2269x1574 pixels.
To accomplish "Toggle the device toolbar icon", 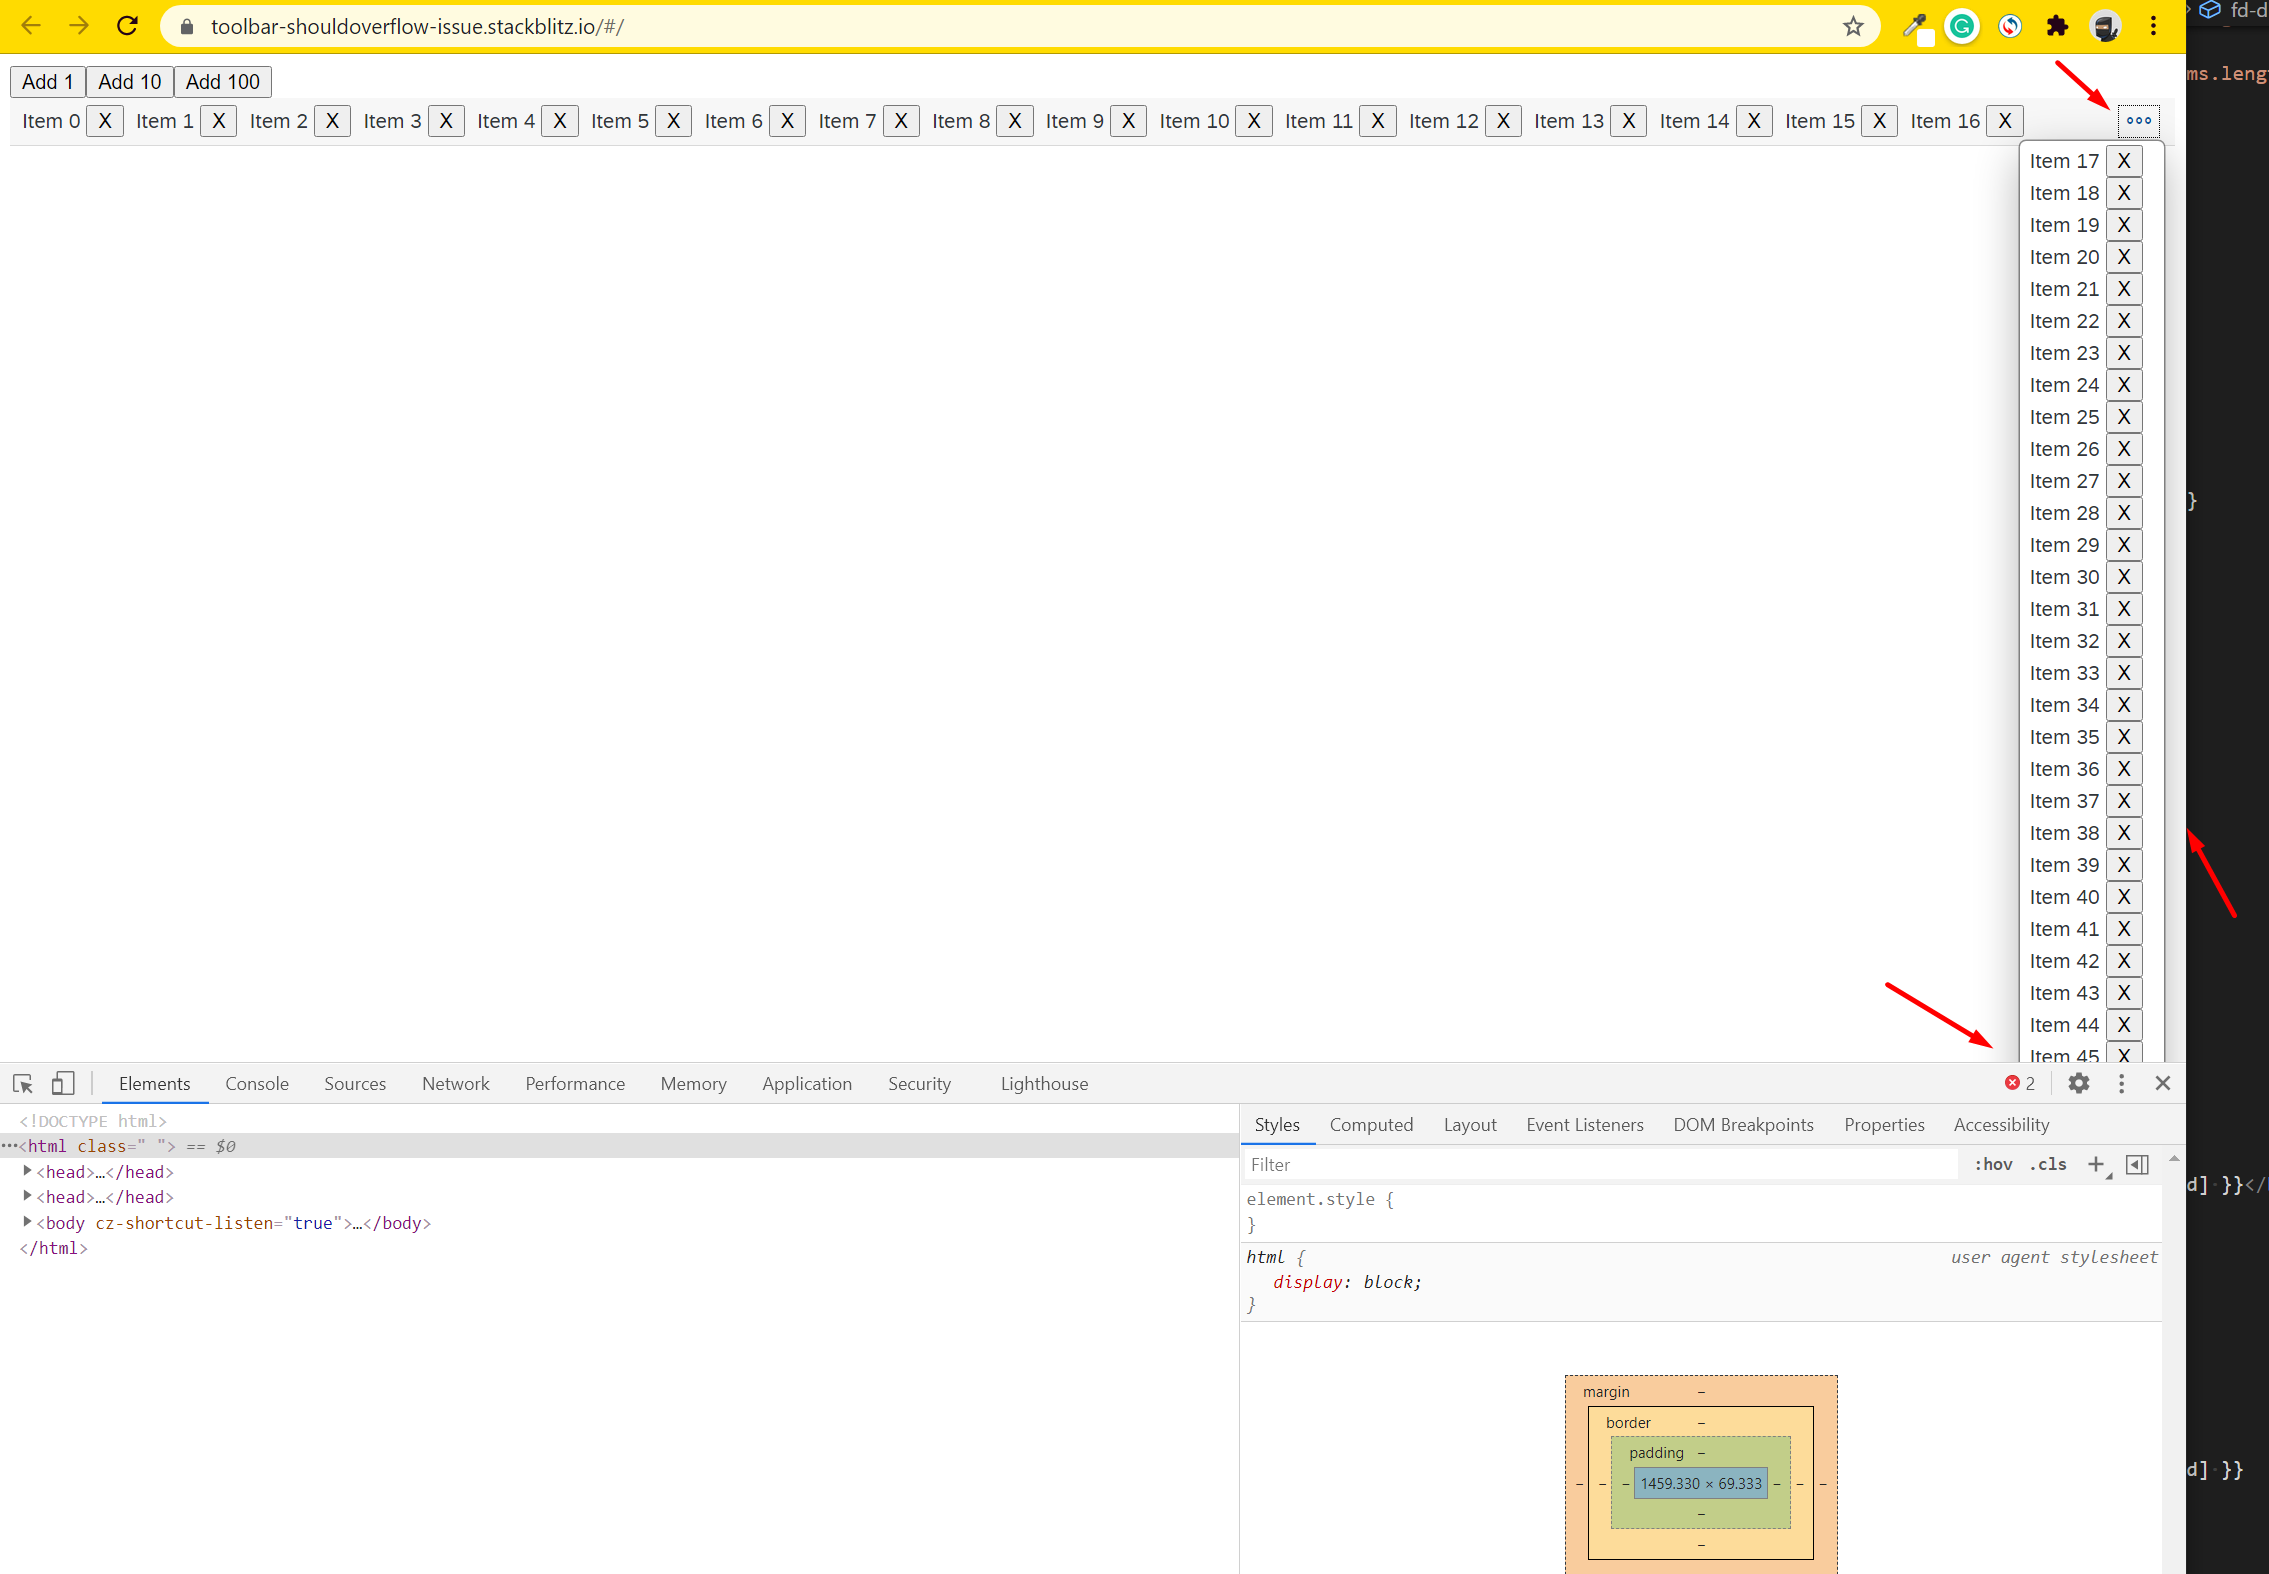I will (x=63, y=1083).
